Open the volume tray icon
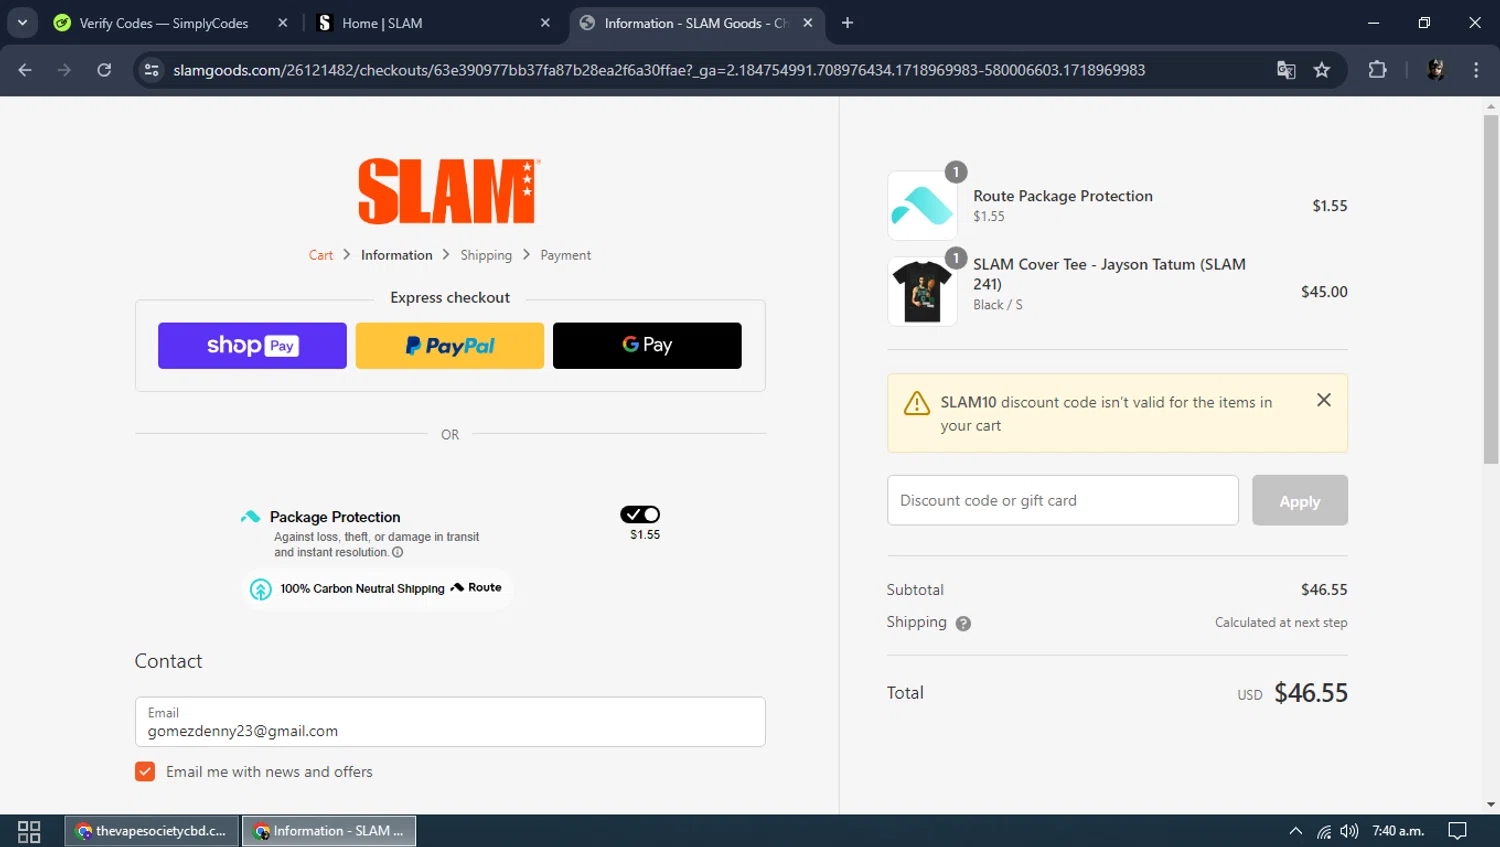 click(x=1349, y=831)
